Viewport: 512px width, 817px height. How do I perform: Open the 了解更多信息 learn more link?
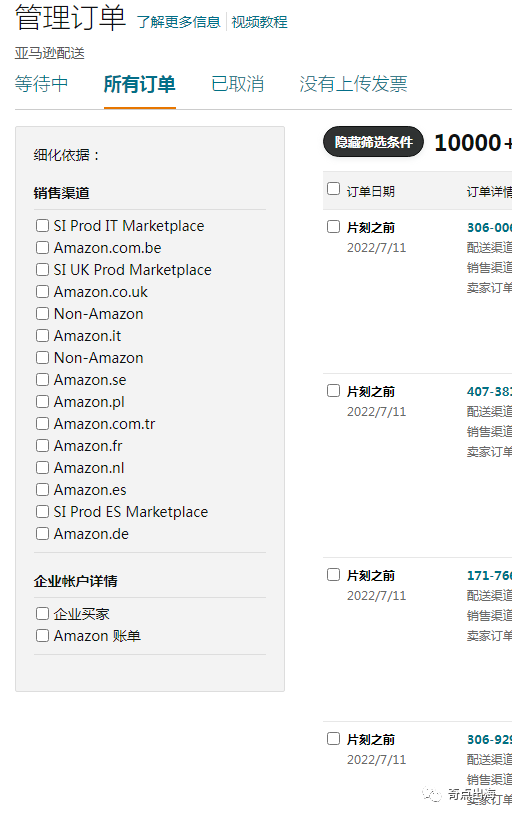[x=179, y=22]
